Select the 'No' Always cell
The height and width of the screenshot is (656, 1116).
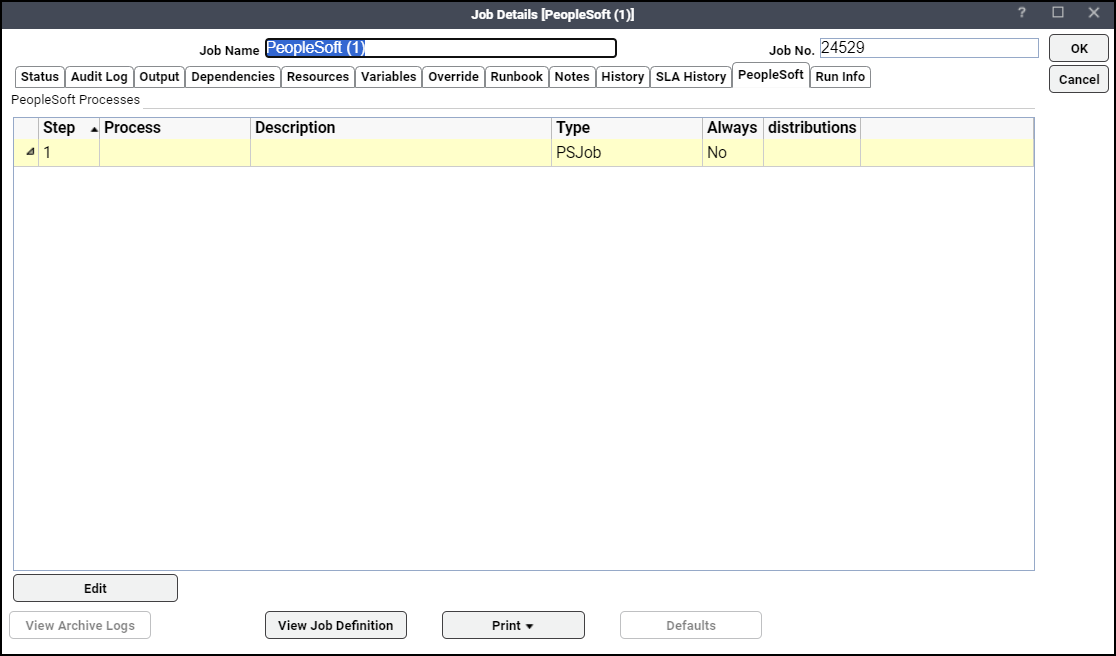(x=732, y=152)
